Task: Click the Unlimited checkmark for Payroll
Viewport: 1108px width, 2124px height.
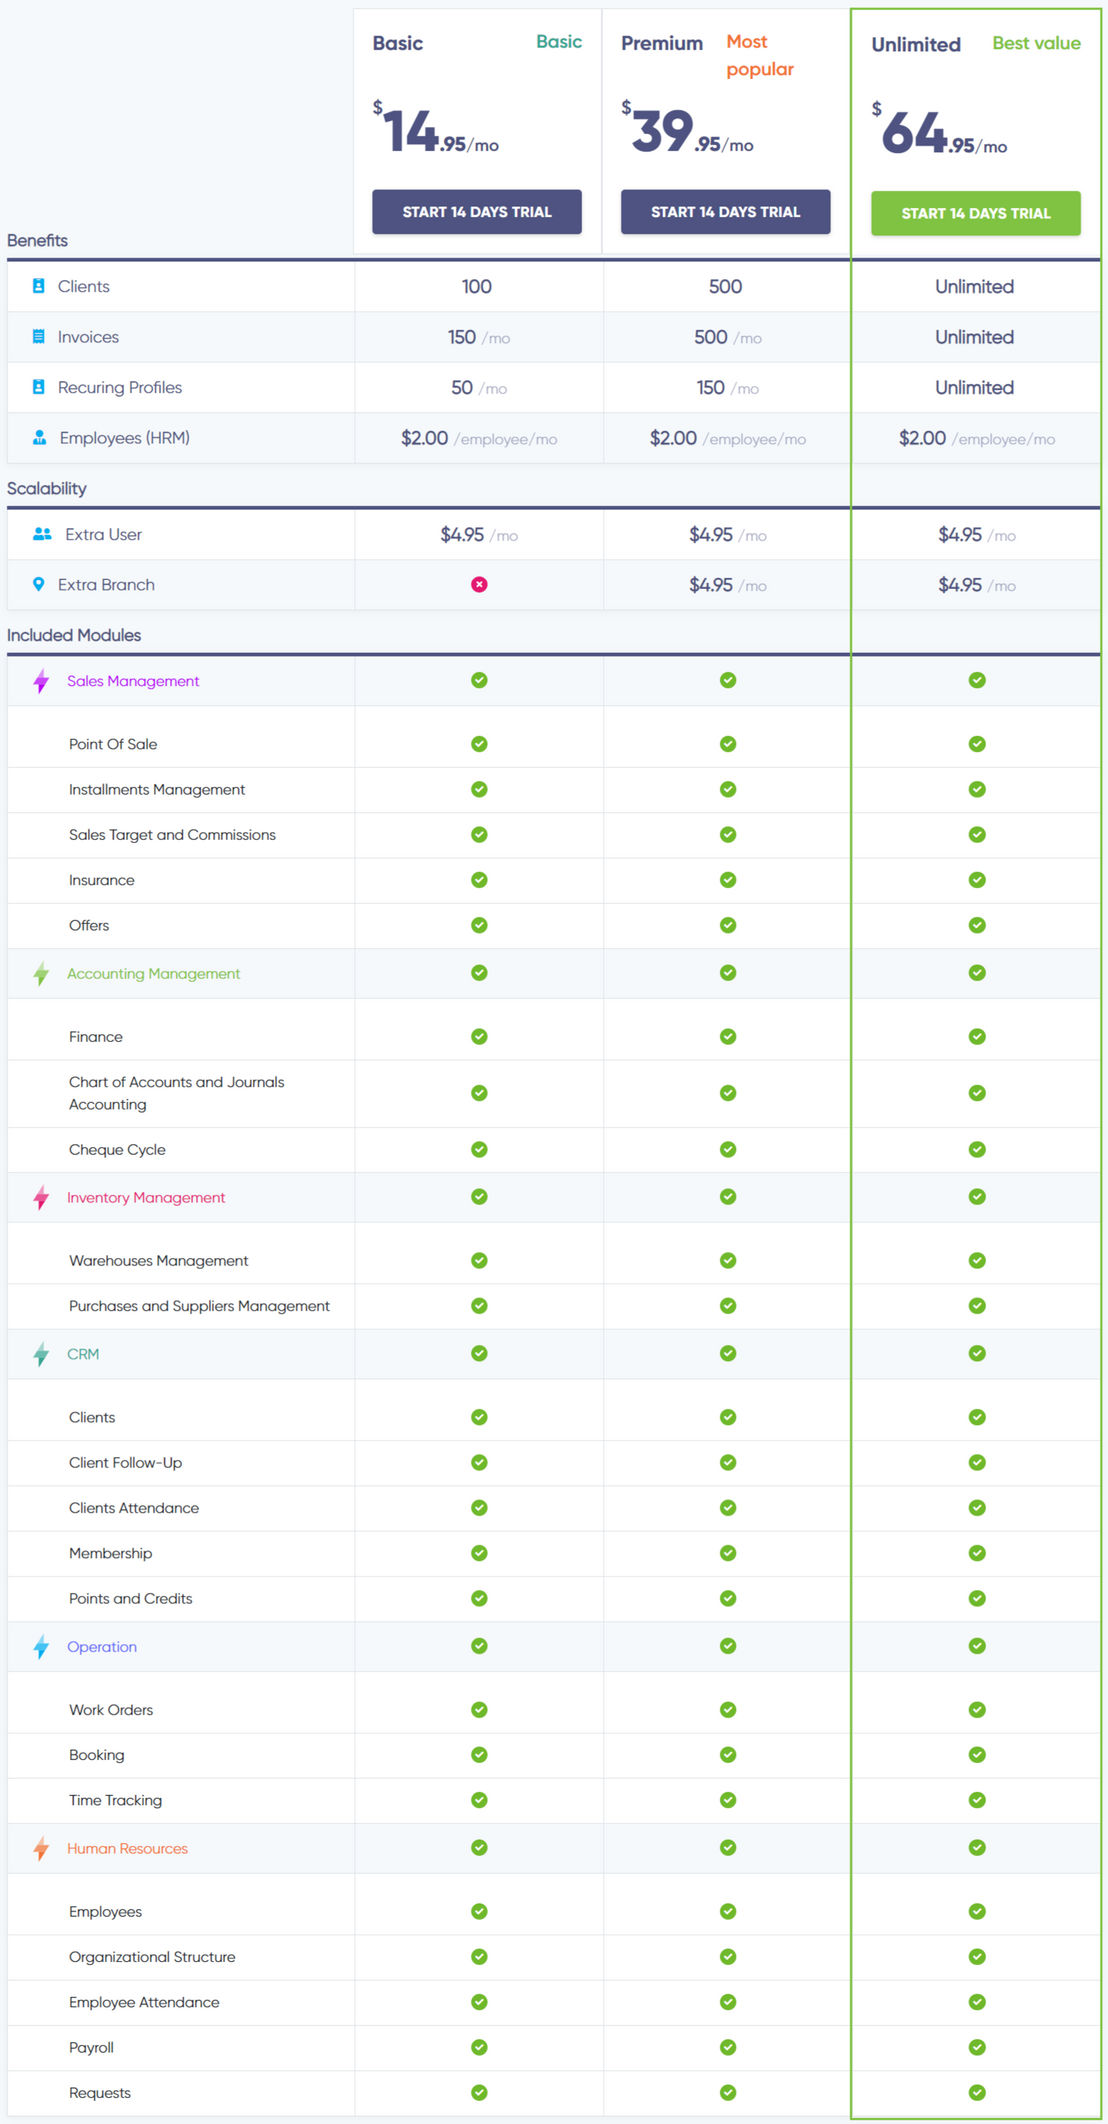Action: coord(977,2047)
